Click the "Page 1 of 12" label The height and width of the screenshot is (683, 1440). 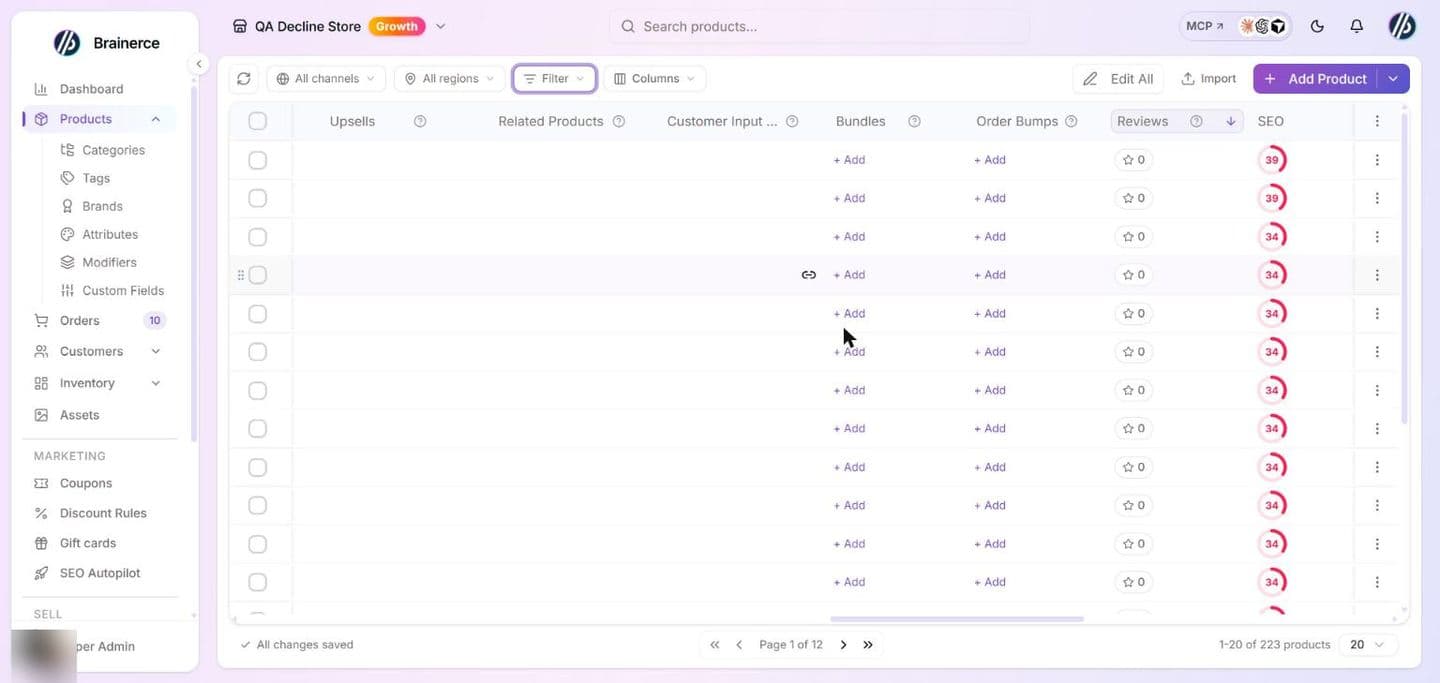(791, 645)
